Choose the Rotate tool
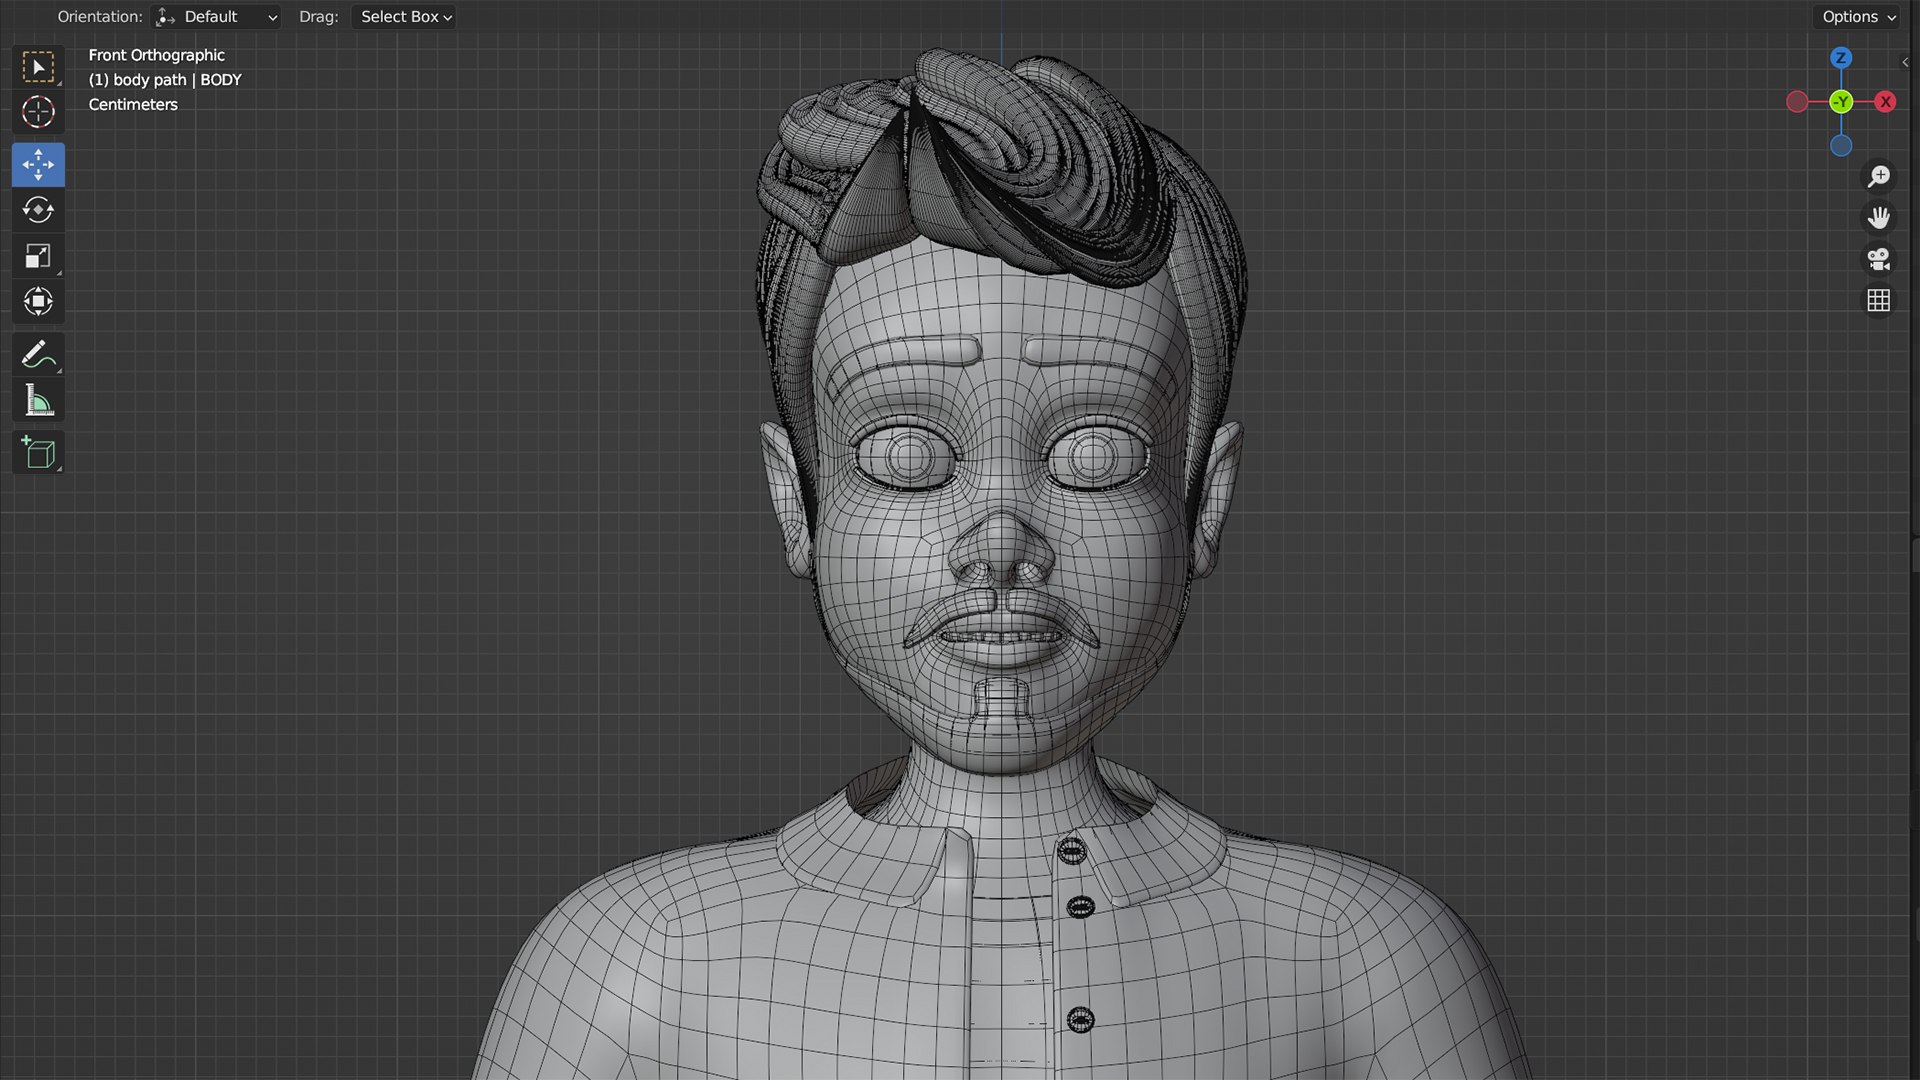Viewport: 1920px width, 1080px height. [x=38, y=210]
